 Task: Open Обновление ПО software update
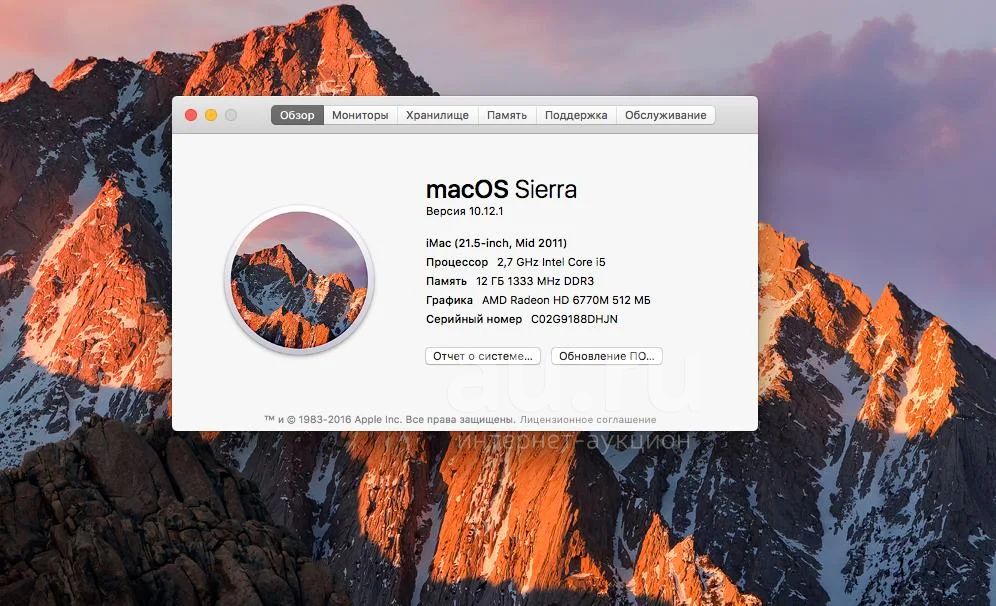[x=607, y=356]
